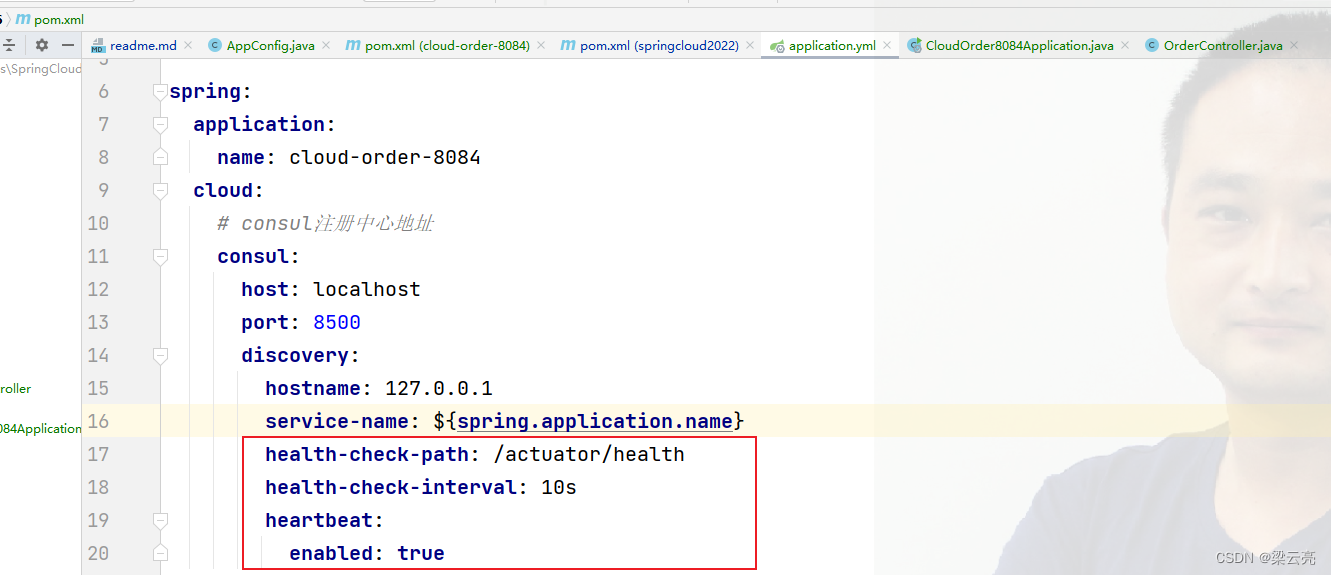Viewport: 1331px width, 575px height.
Task: Collapse the spring: block at line 6
Action: point(160,91)
